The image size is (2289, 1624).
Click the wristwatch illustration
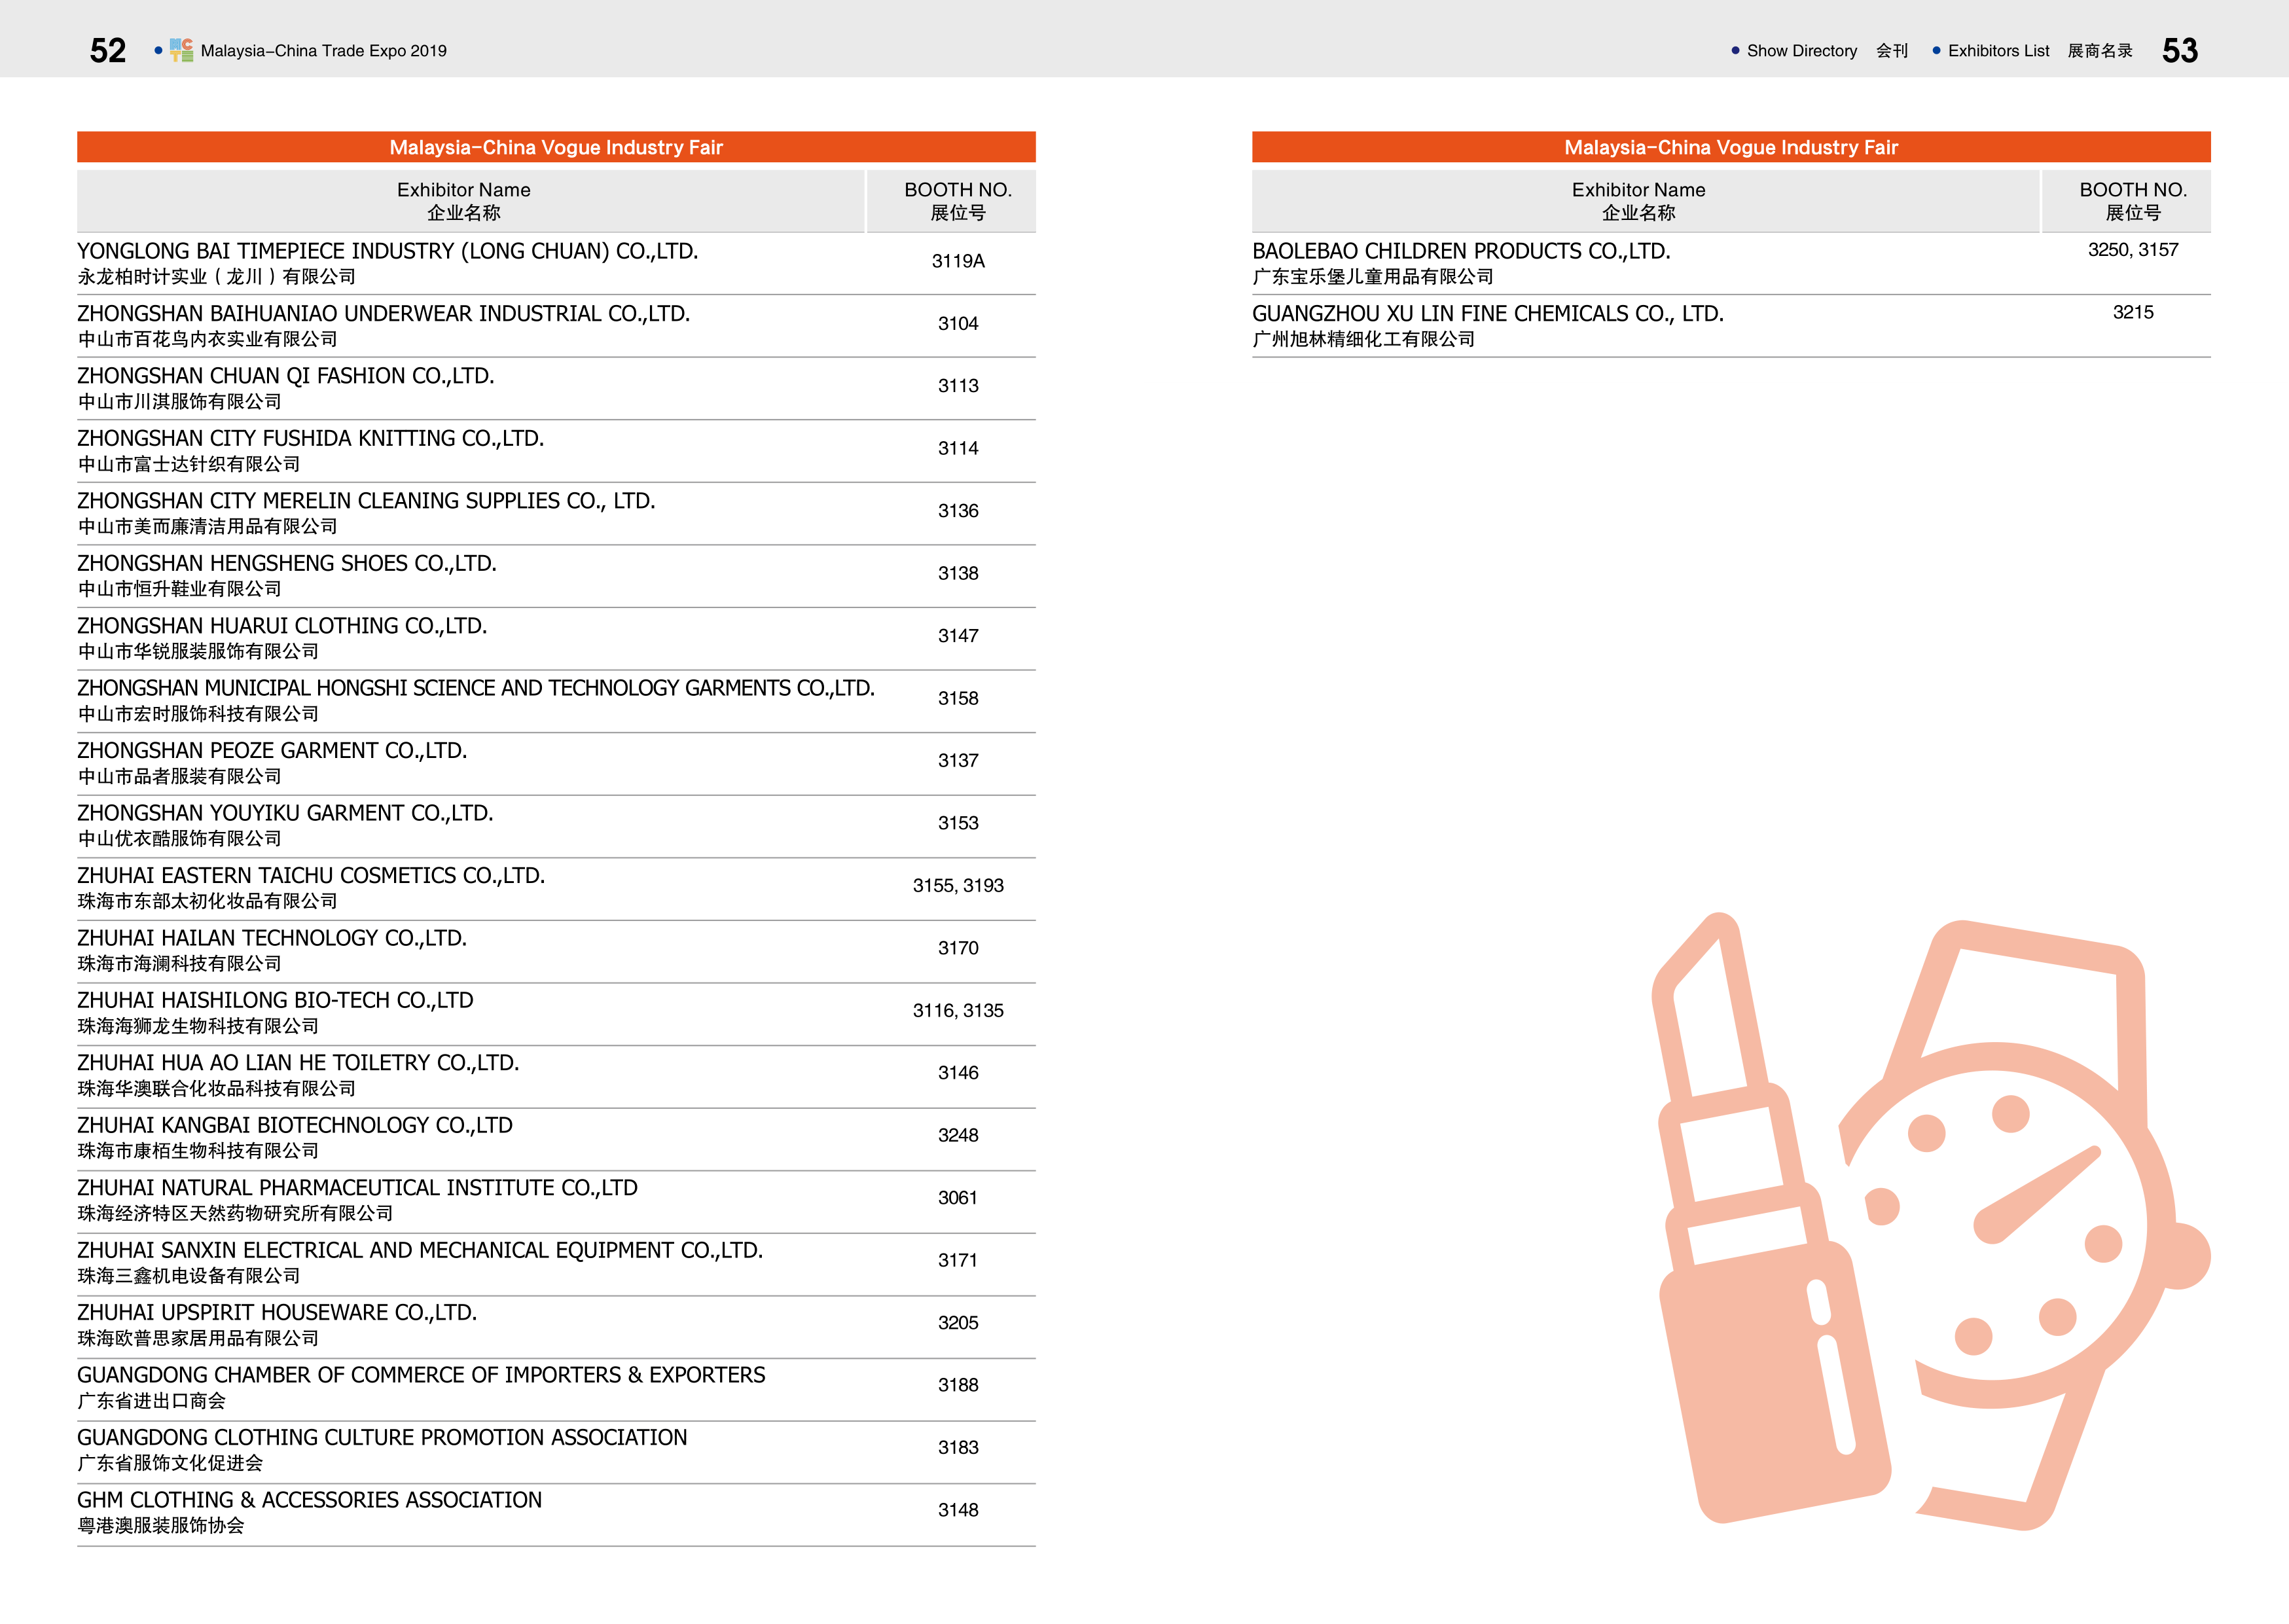(x=2024, y=1225)
